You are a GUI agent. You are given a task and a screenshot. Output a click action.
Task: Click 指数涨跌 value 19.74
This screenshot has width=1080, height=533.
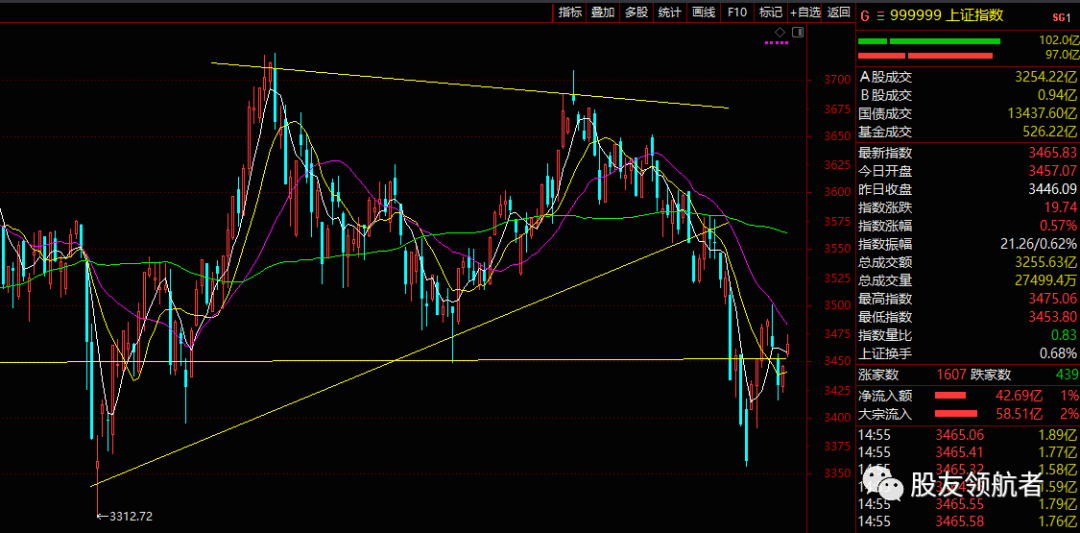[1061, 207]
